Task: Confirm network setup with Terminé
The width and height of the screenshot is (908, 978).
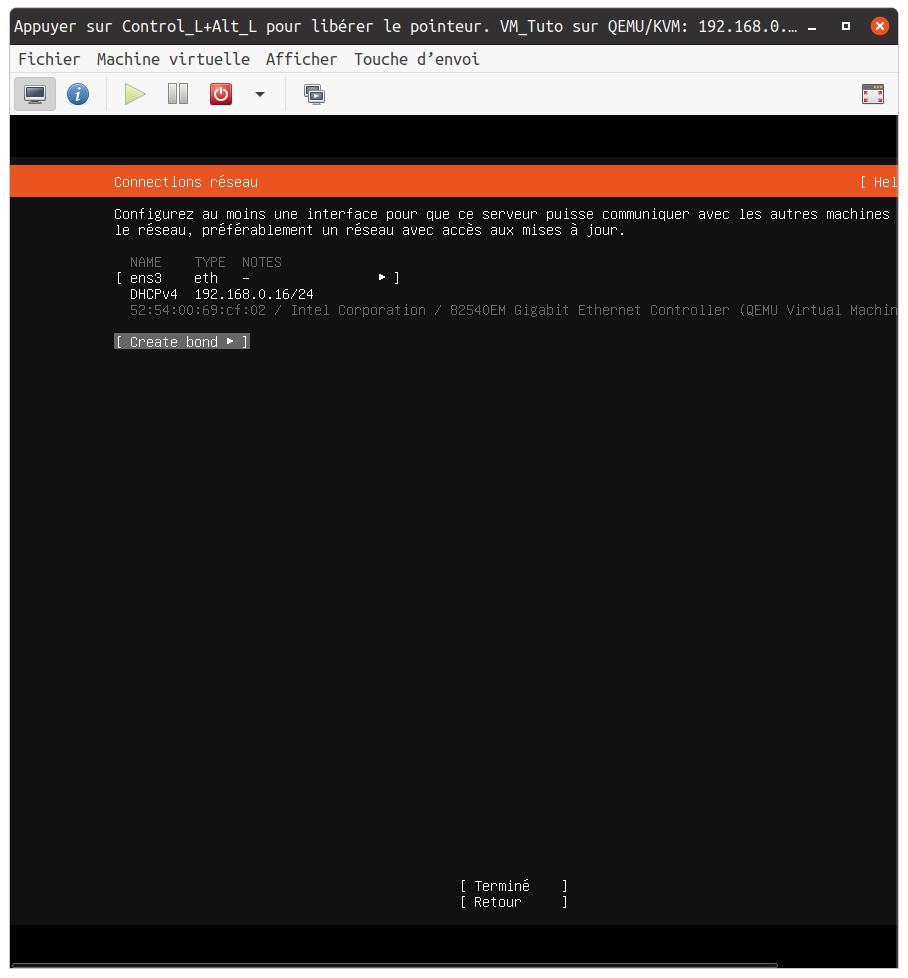Action: [513, 886]
